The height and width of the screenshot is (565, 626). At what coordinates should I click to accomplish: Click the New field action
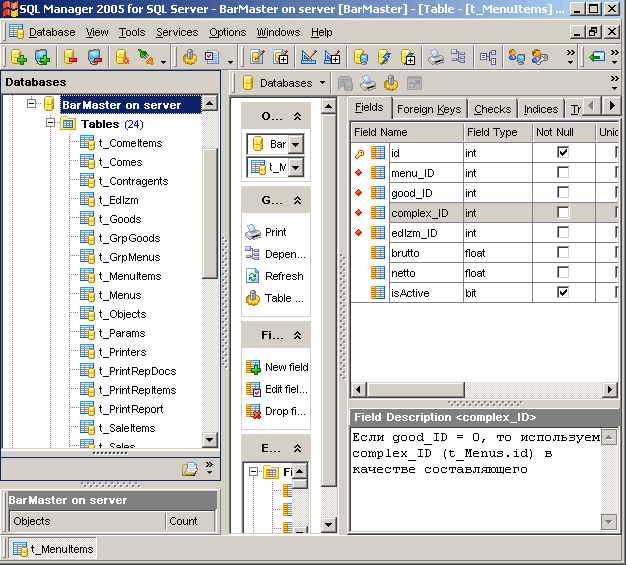click(x=277, y=367)
